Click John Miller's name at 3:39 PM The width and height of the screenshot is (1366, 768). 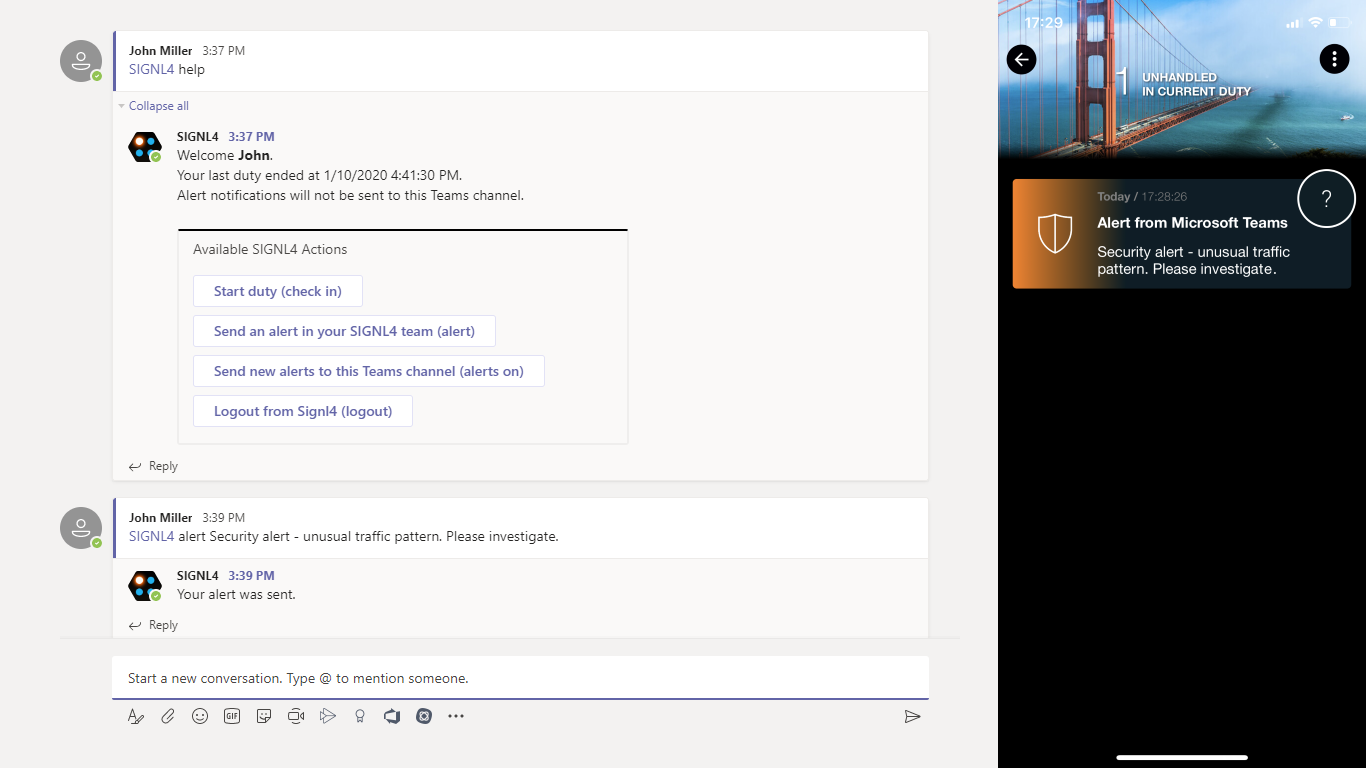(x=160, y=518)
